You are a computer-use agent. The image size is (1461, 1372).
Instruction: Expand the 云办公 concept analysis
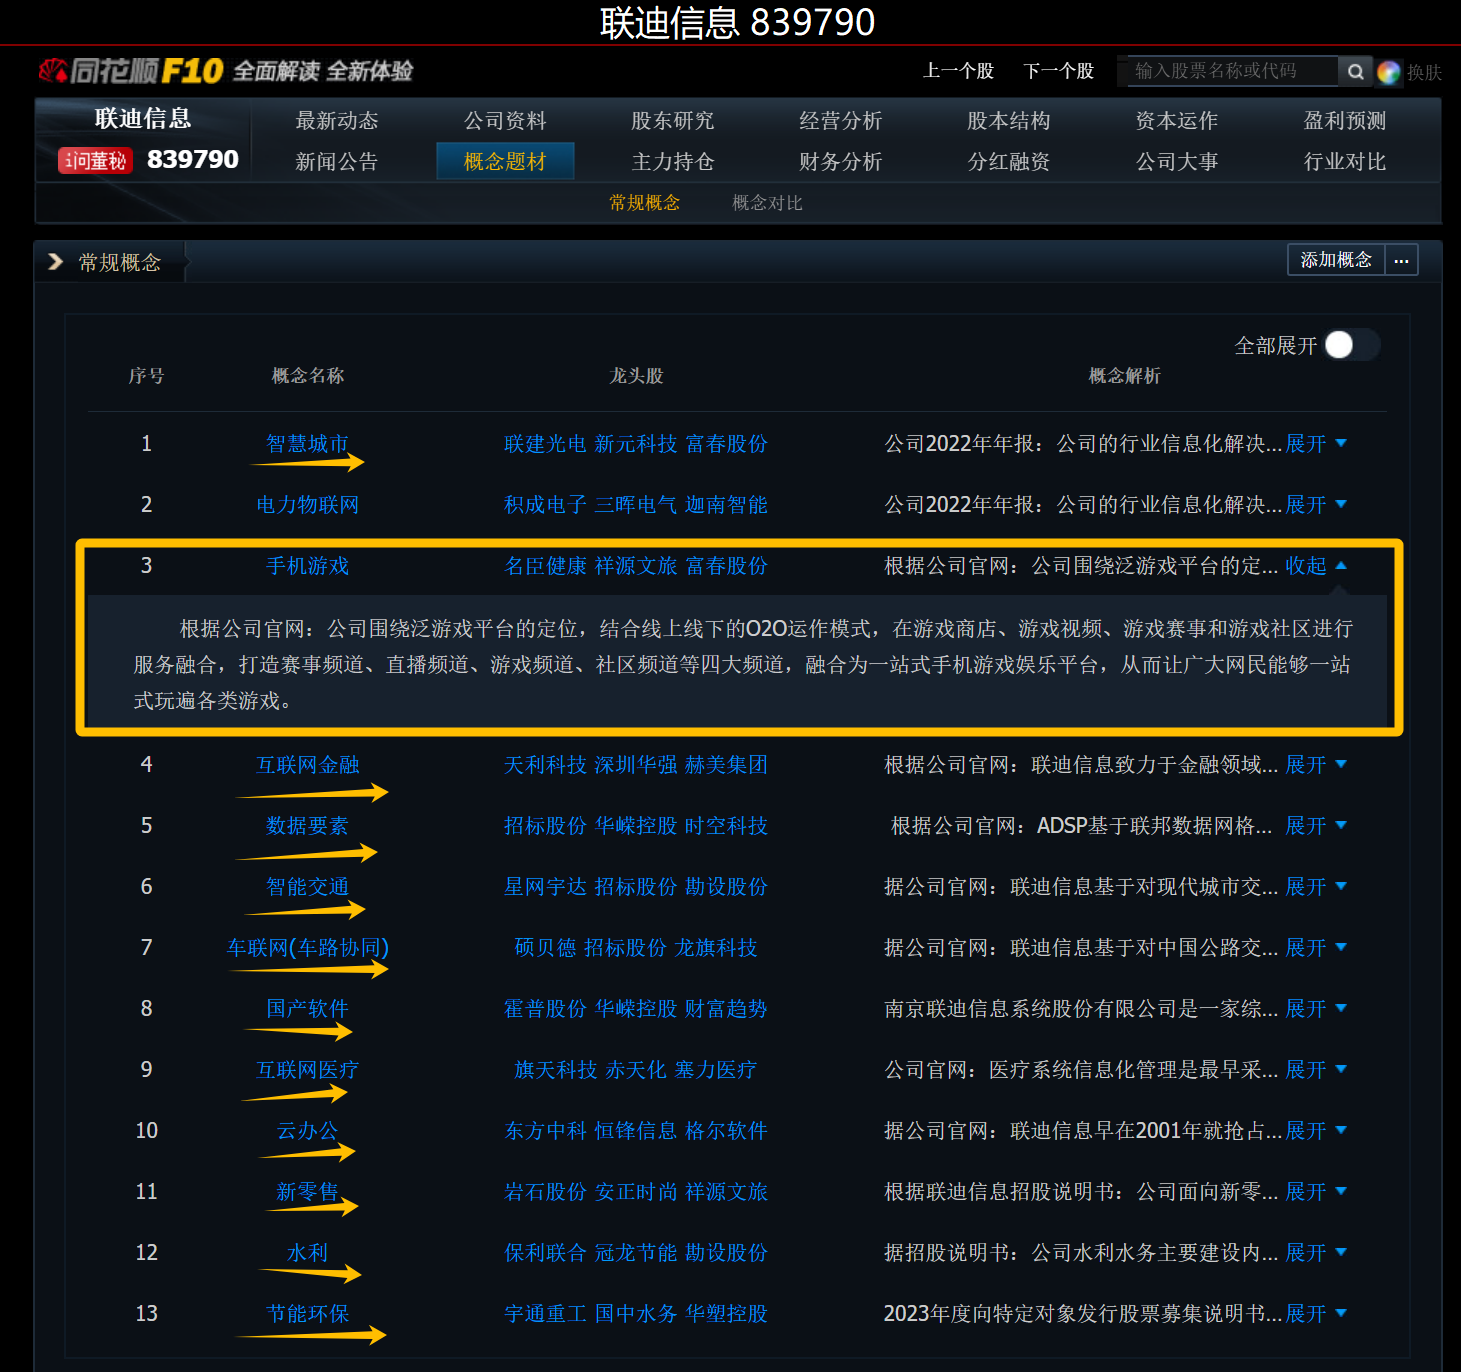click(1316, 1131)
